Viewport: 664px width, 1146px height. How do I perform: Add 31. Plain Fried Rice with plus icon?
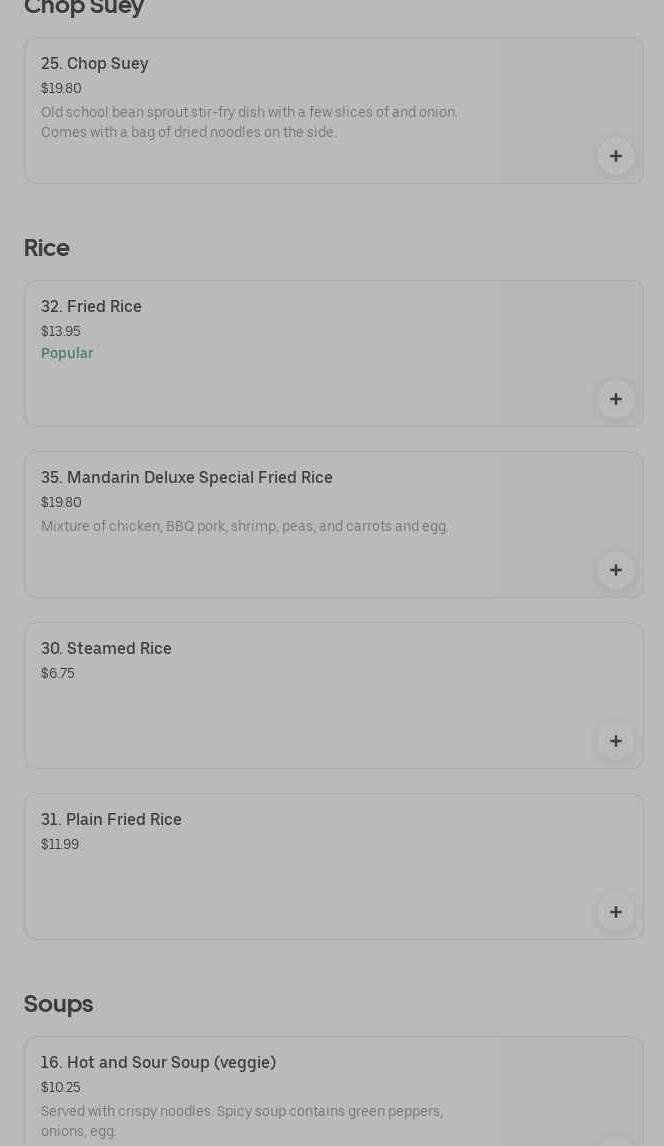click(x=615, y=912)
